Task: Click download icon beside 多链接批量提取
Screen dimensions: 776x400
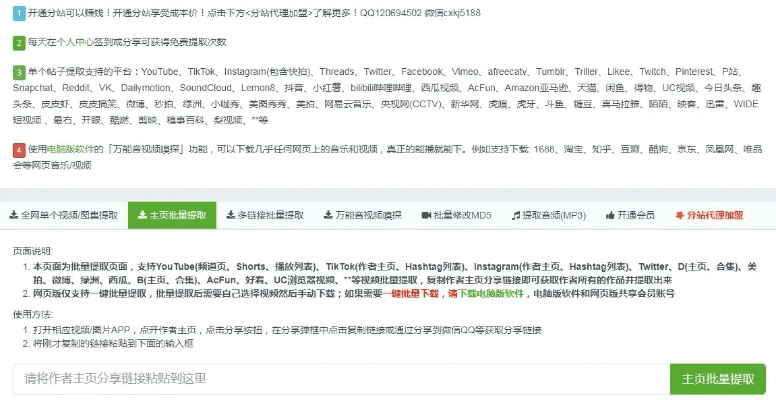Action: [230, 215]
